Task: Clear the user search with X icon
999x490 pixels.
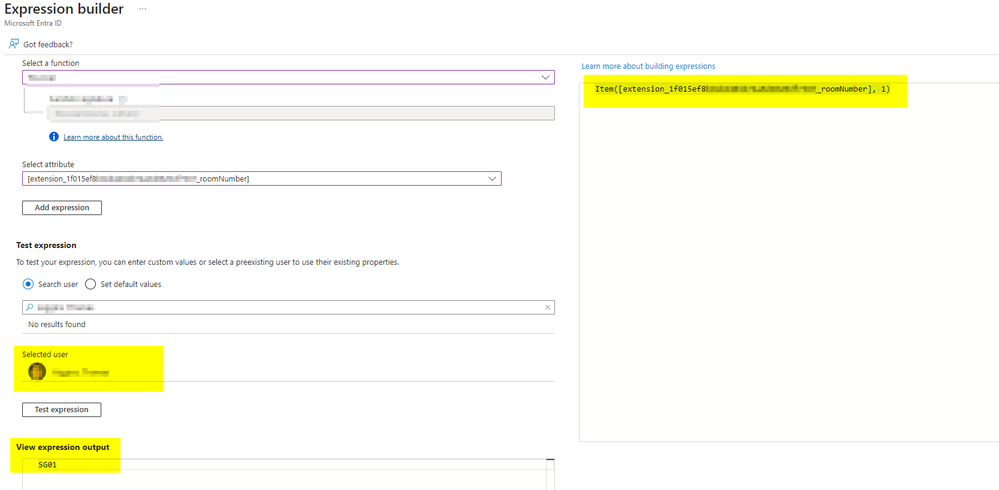Action: pyautogui.click(x=547, y=307)
